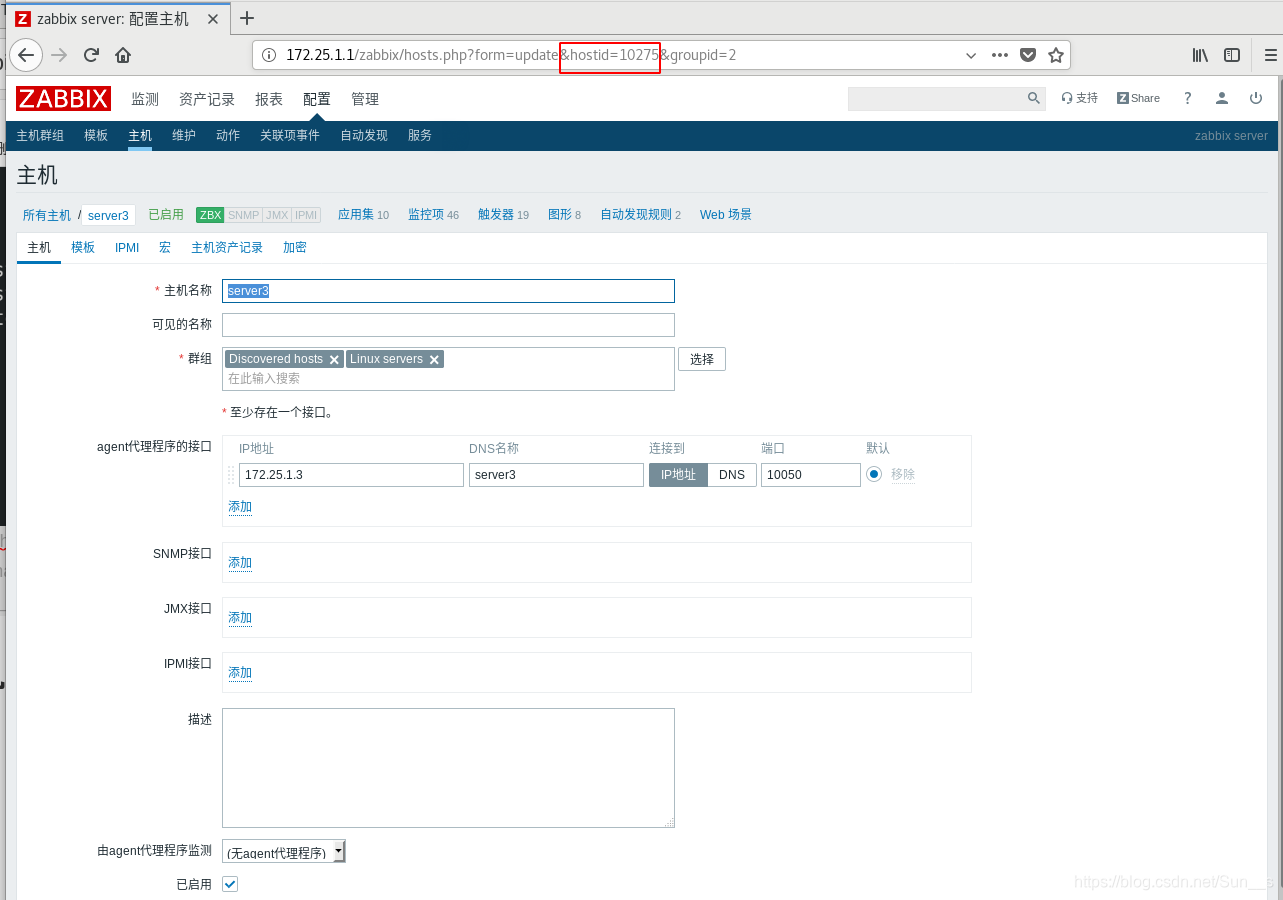Open the 自动发现规则 2 link

click(640, 214)
